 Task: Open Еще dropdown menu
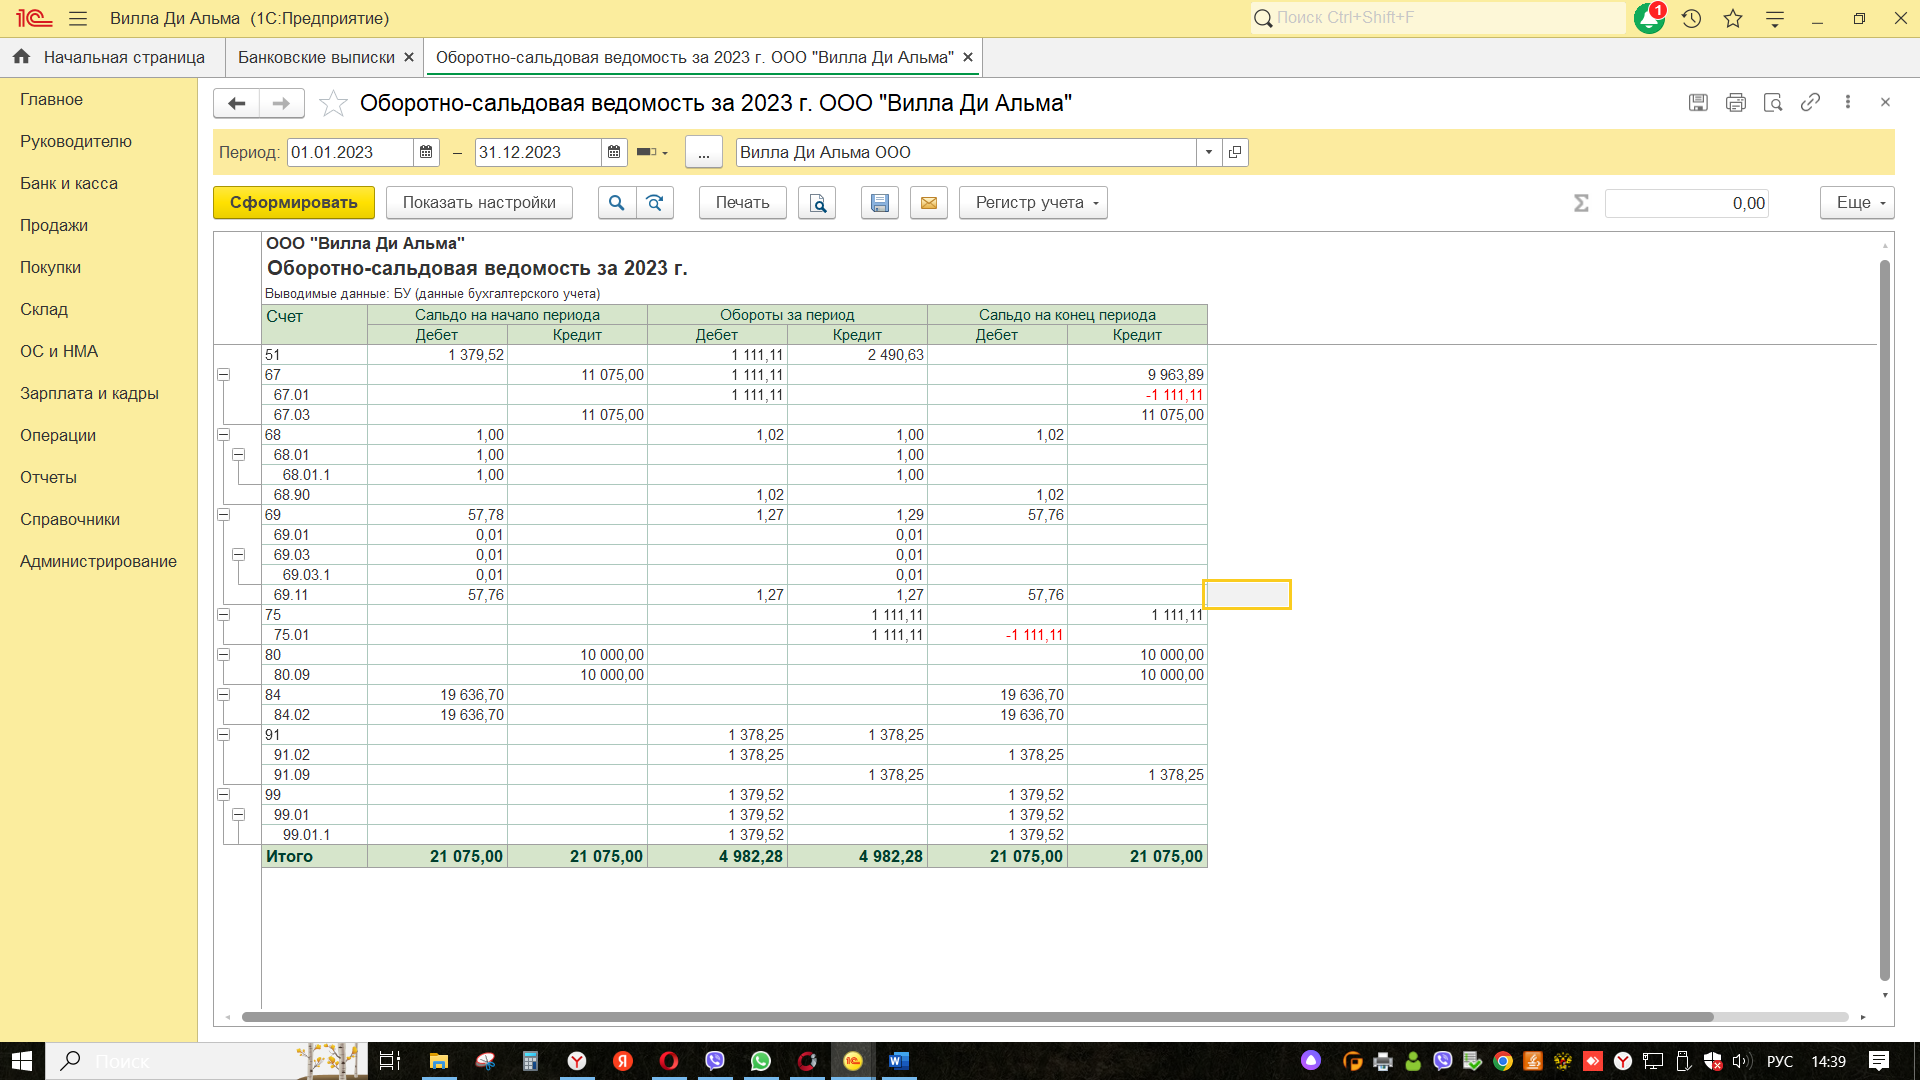1857,203
